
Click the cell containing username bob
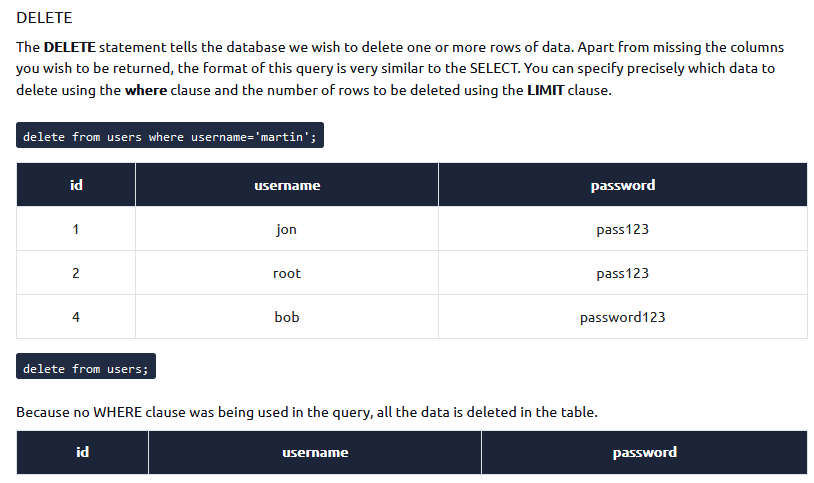click(287, 317)
